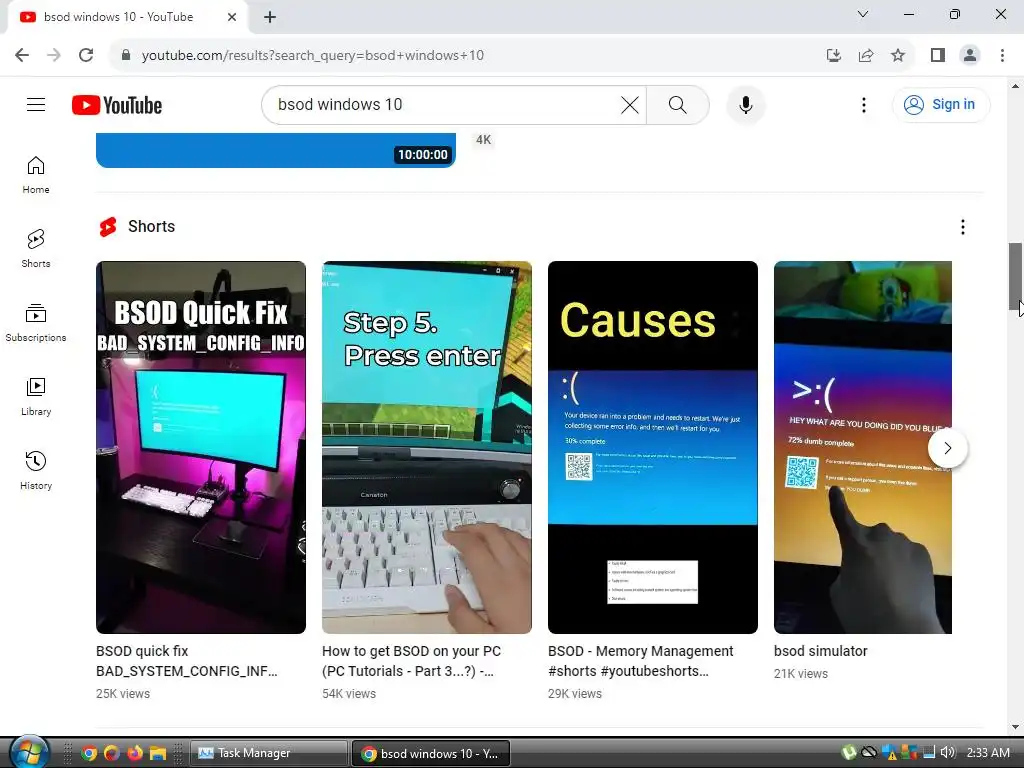Open Shorts in the left sidebar
1024x768 pixels.
[x=36, y=249]
